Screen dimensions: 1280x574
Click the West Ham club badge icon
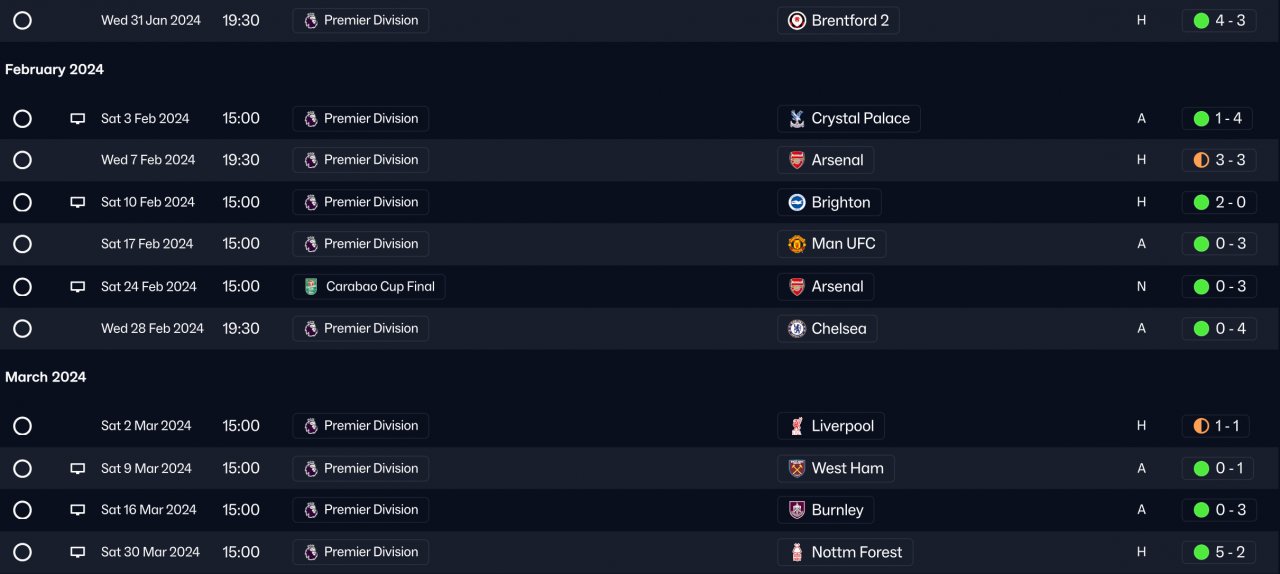point(797,468)
